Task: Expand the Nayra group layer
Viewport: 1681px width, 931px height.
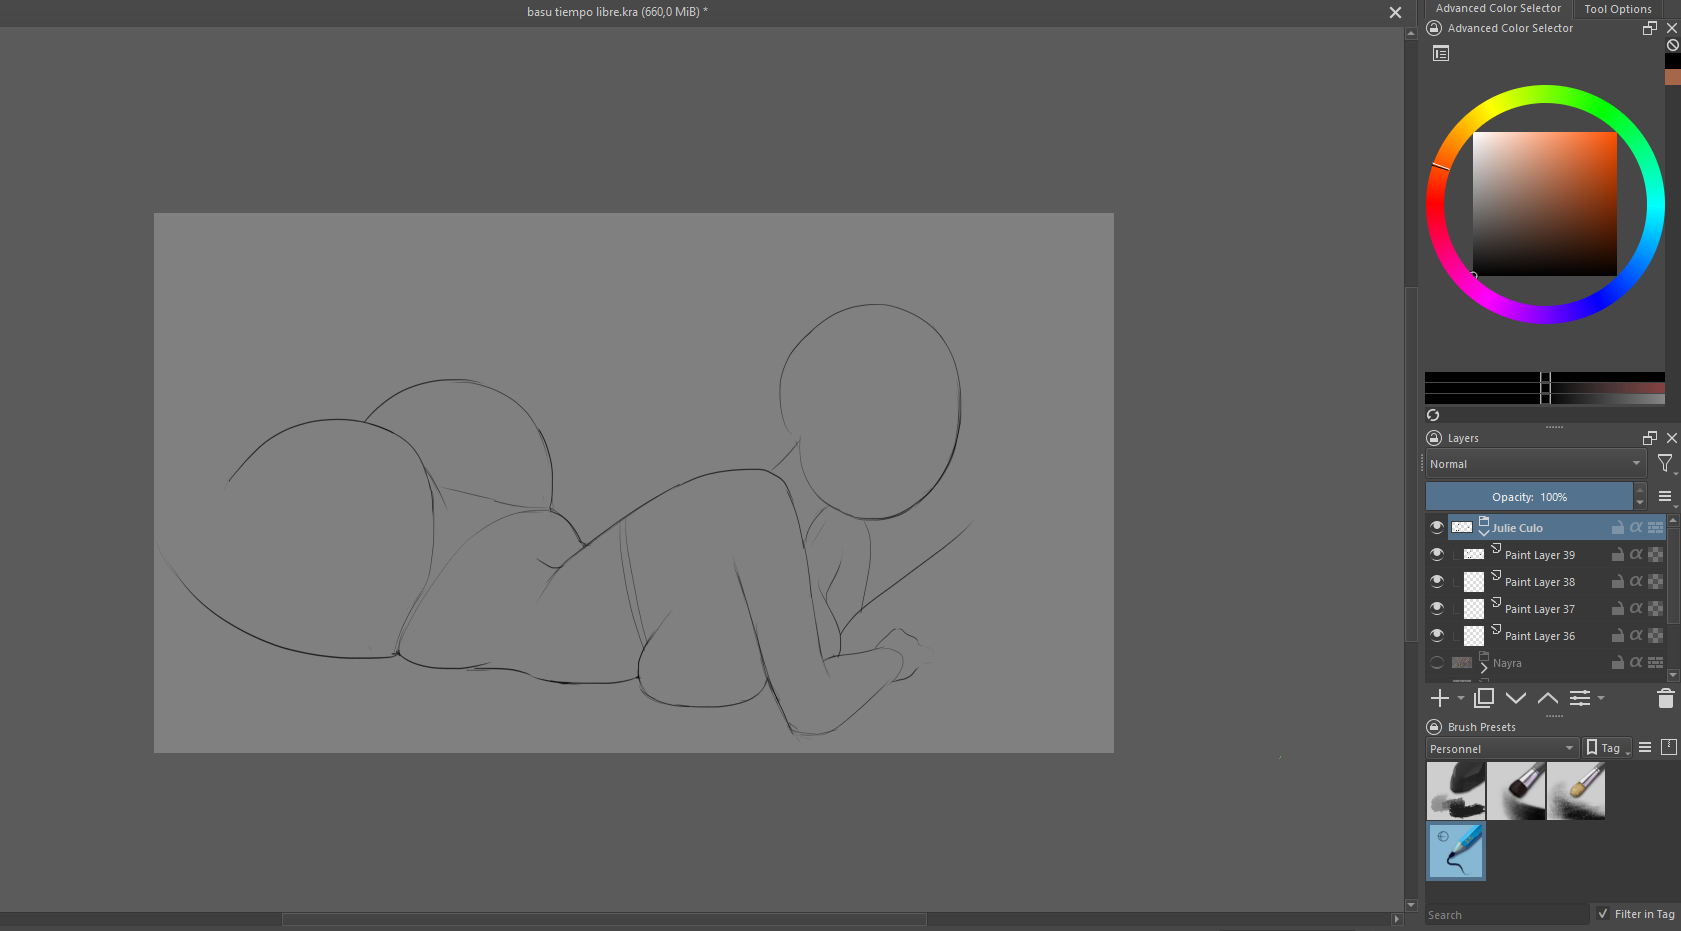Action: pyautogui.click(x=1484, y=667)
